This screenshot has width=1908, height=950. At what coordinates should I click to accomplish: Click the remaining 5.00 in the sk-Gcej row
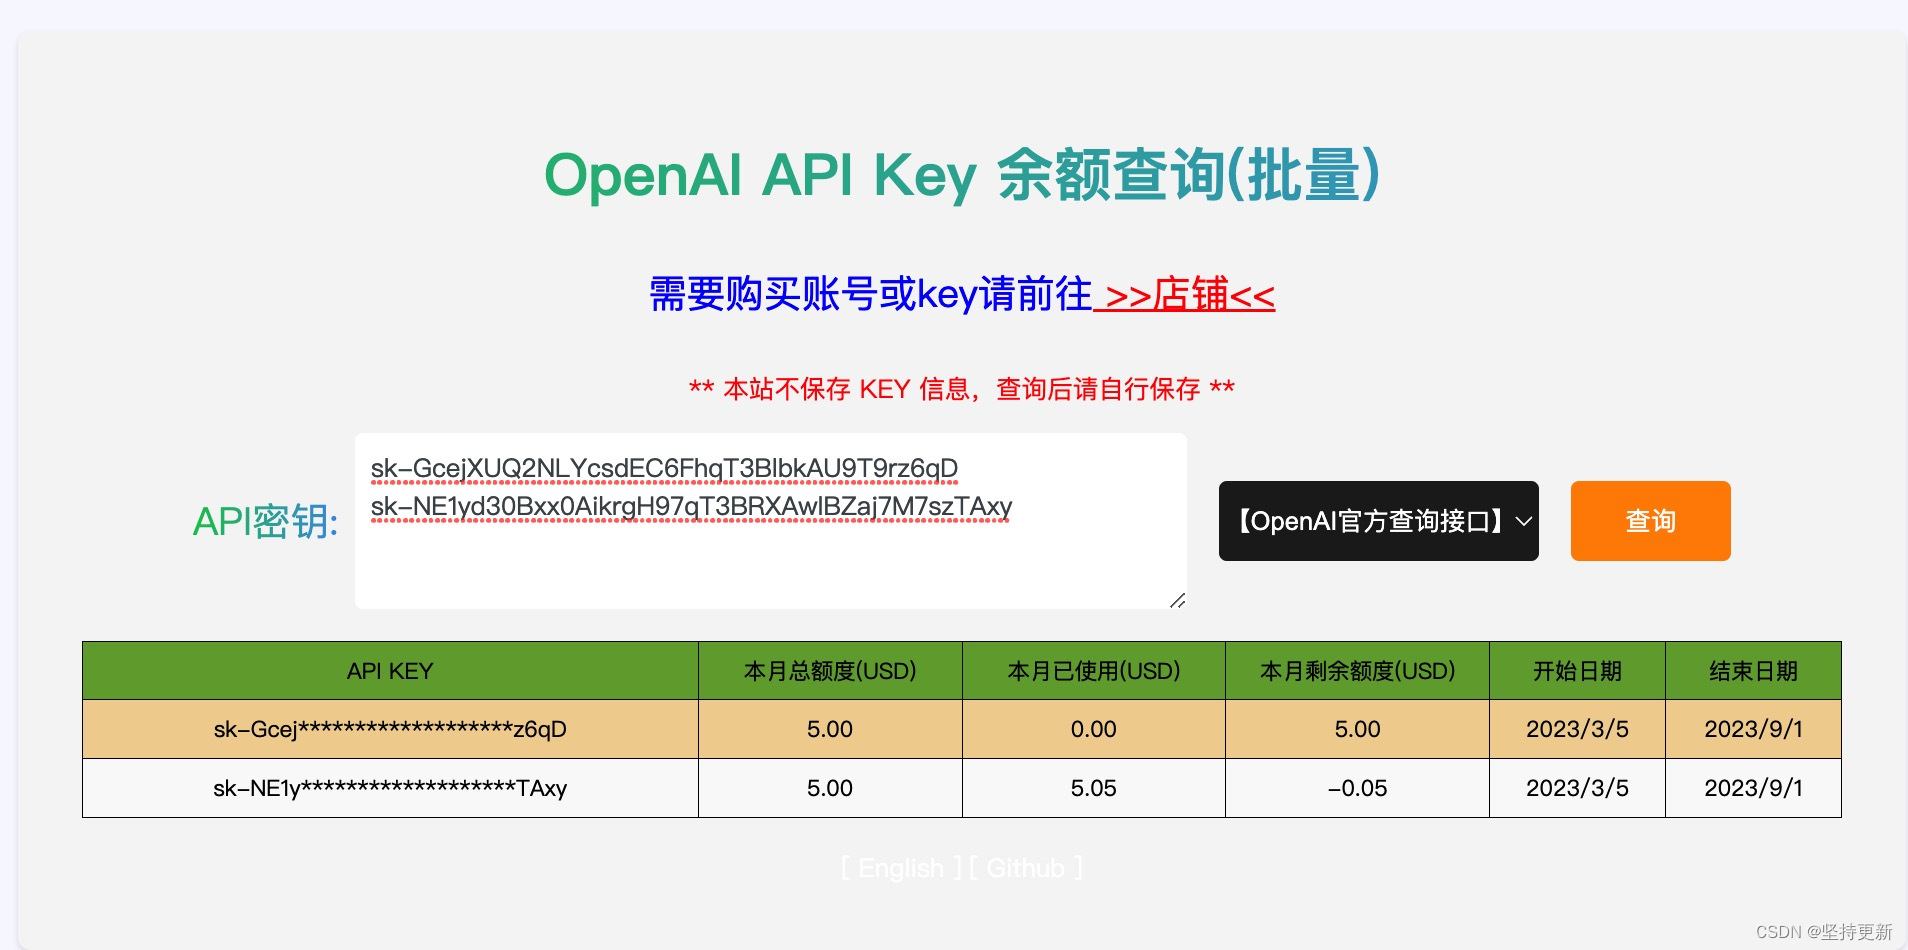1357,729
